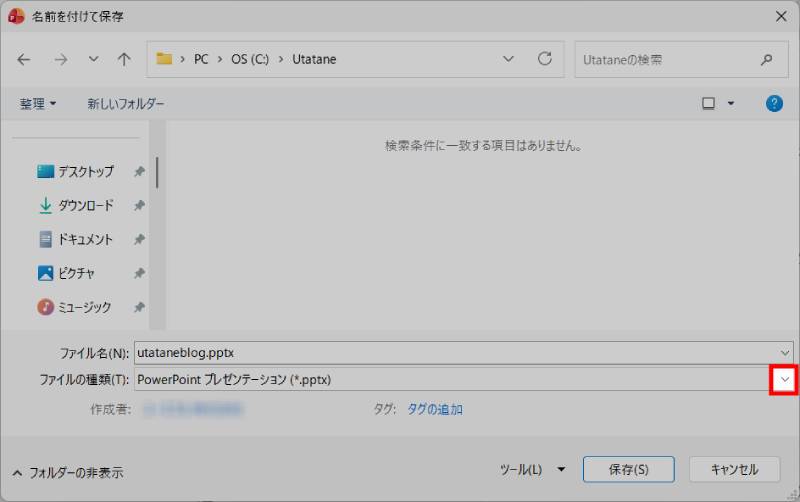The image size is (800, 502).
Task: Click the タグの追加 link
Action: [435, 409]
